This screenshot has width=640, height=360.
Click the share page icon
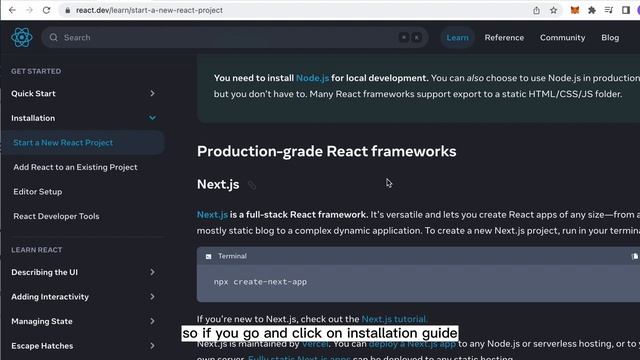click(x=536, y=10)
